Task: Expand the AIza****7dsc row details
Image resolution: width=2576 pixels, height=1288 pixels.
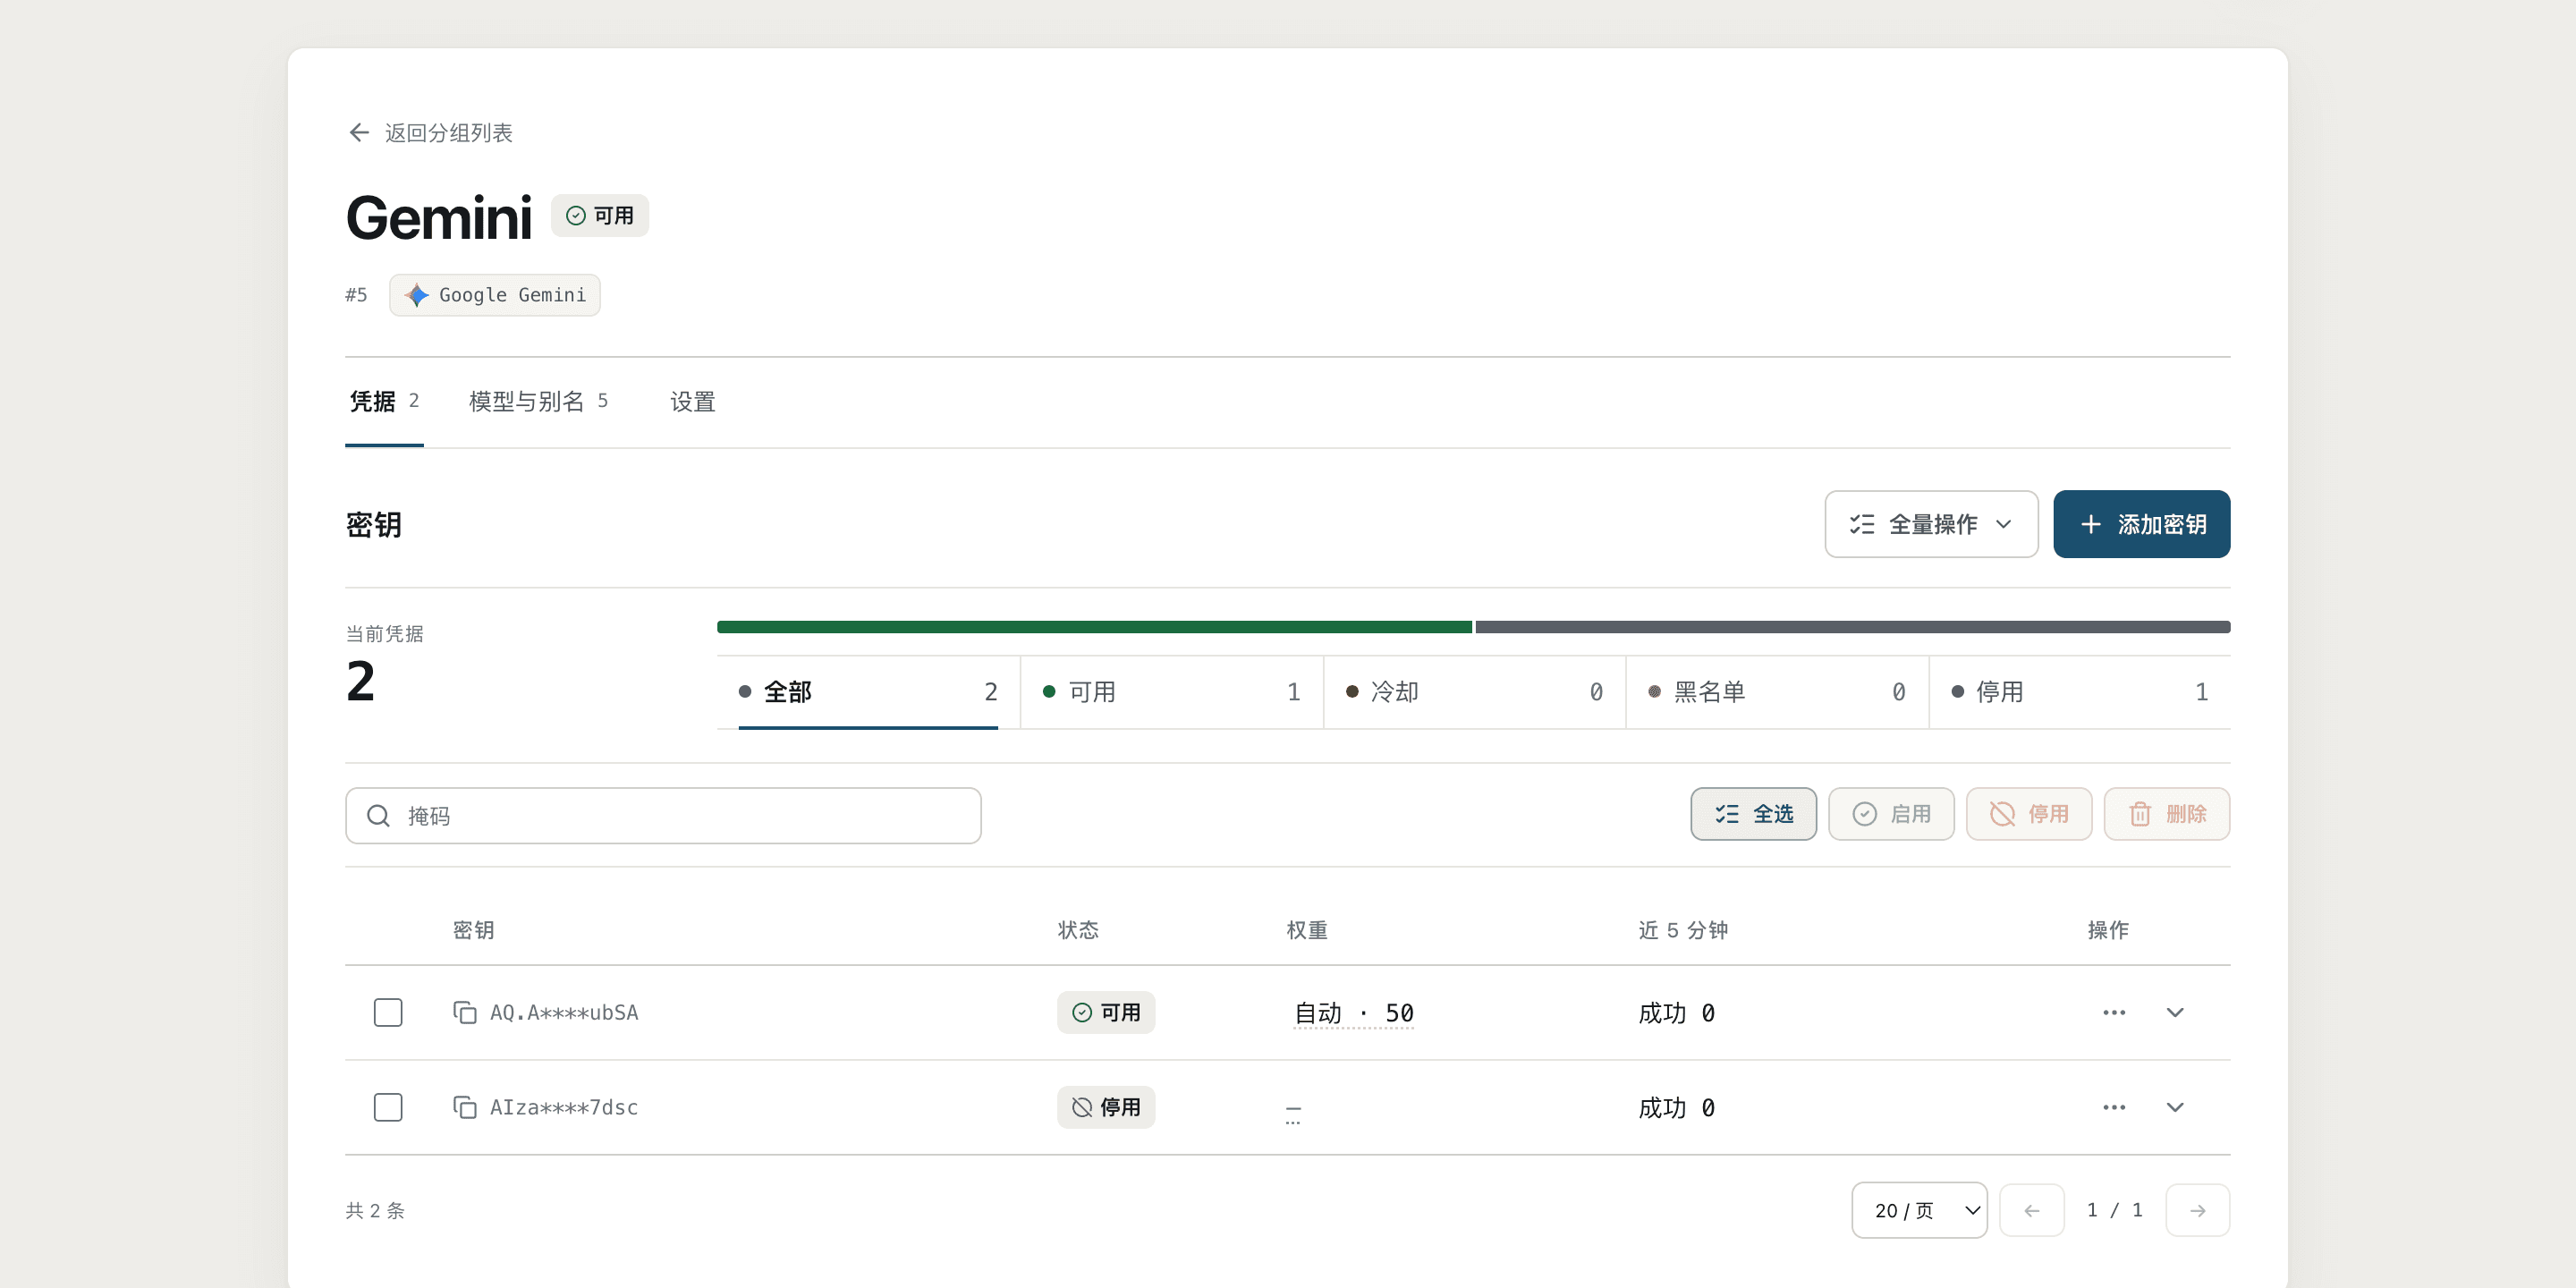Action: (x=2175, y=1107)
